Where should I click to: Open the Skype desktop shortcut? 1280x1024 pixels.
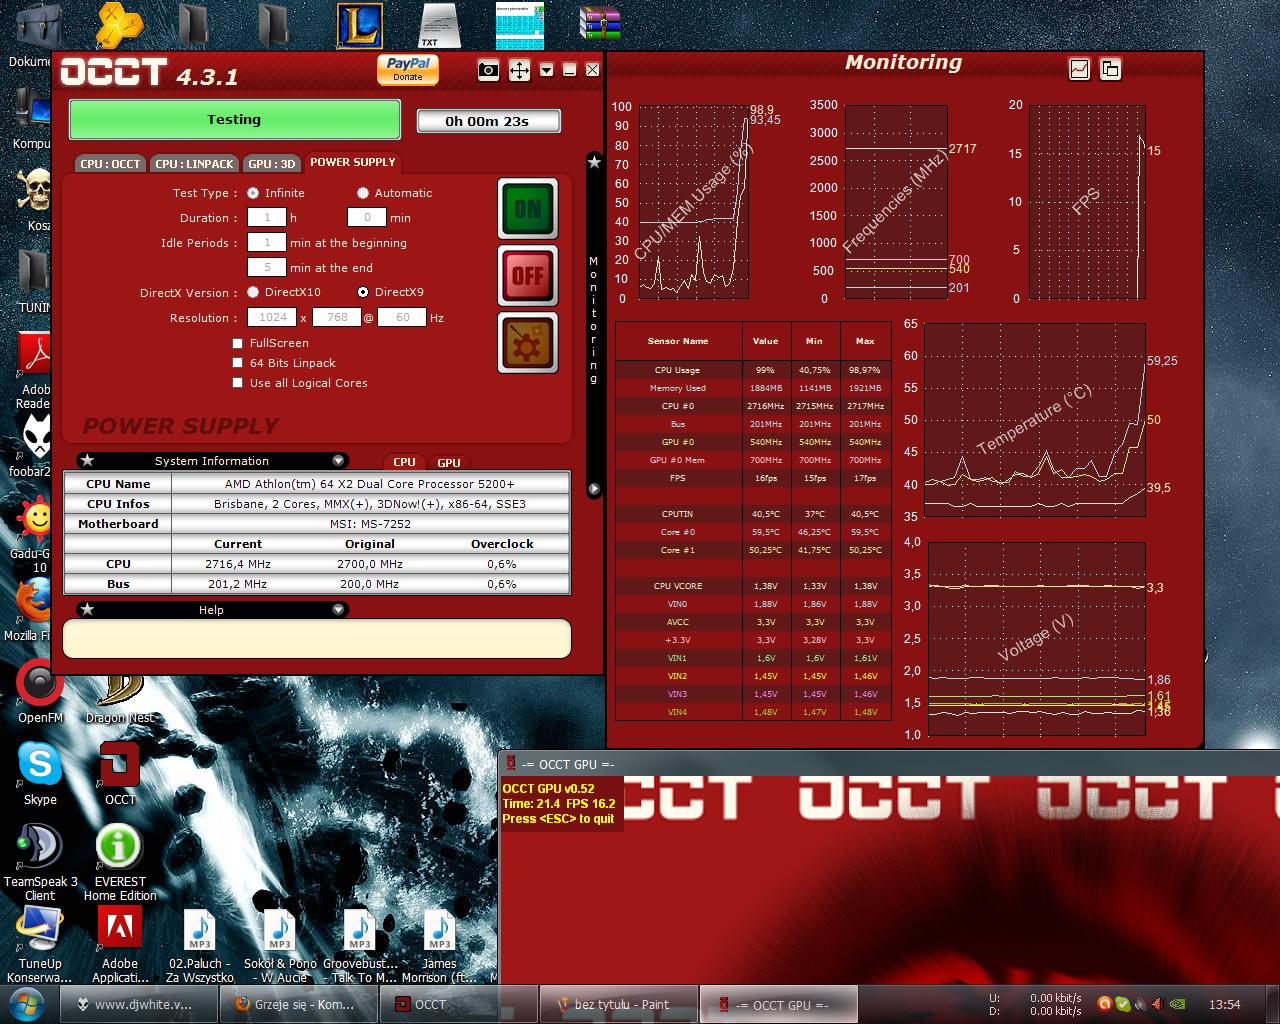pyautogui.click(x=40, y=775)
